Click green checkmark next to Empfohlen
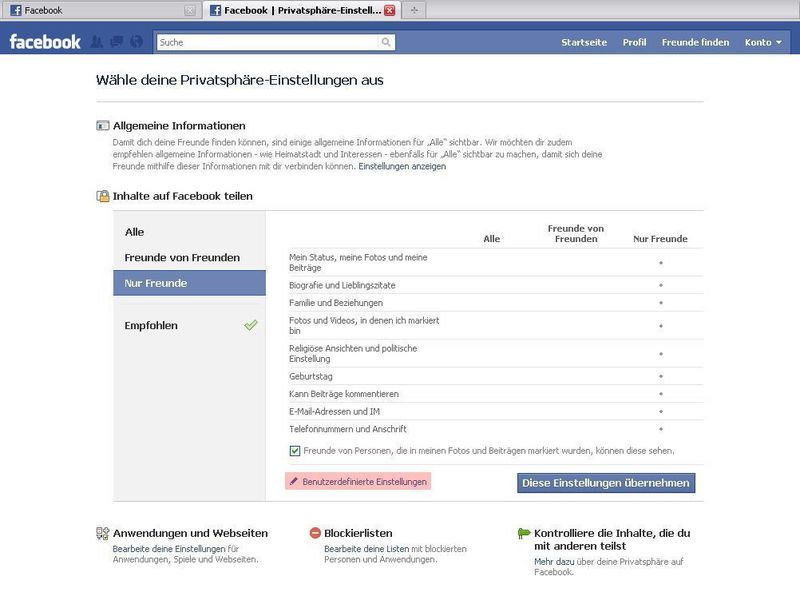Viewport: 800px width, 596px height. pos(251,325)
